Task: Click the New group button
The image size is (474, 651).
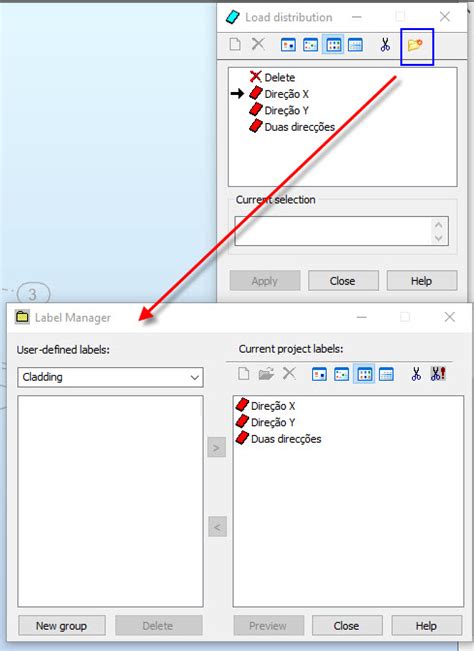Action: (61, 626)
